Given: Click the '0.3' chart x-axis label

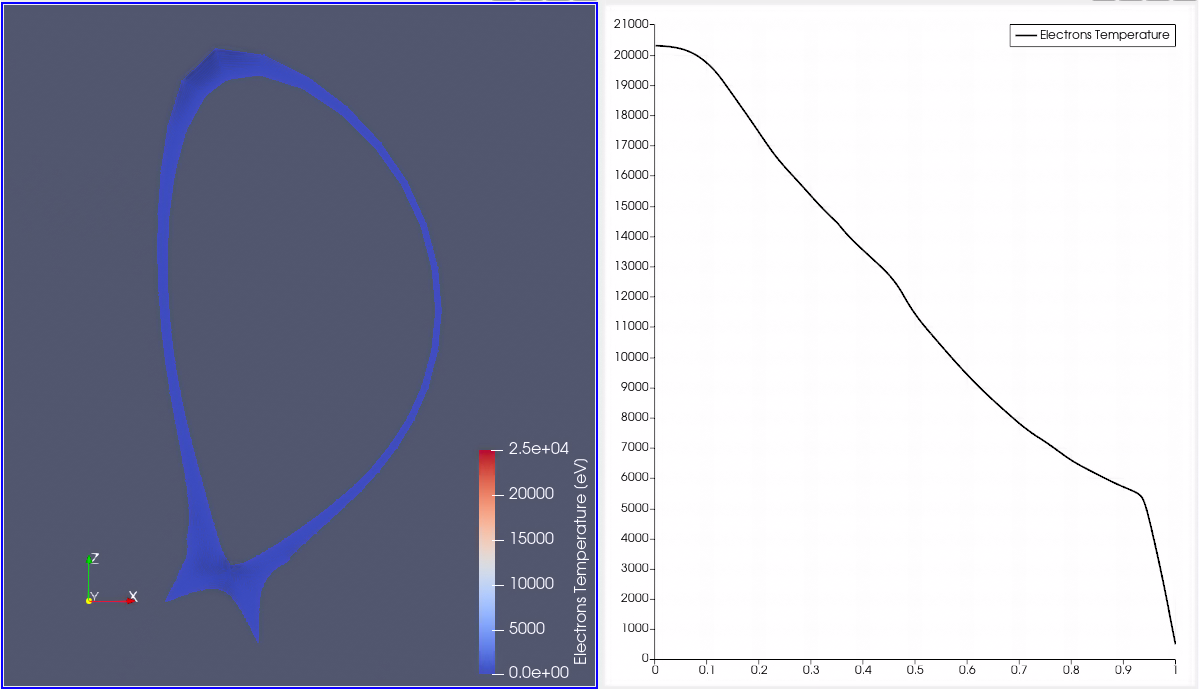Looking at the screenshot, I should pos(811,670).
